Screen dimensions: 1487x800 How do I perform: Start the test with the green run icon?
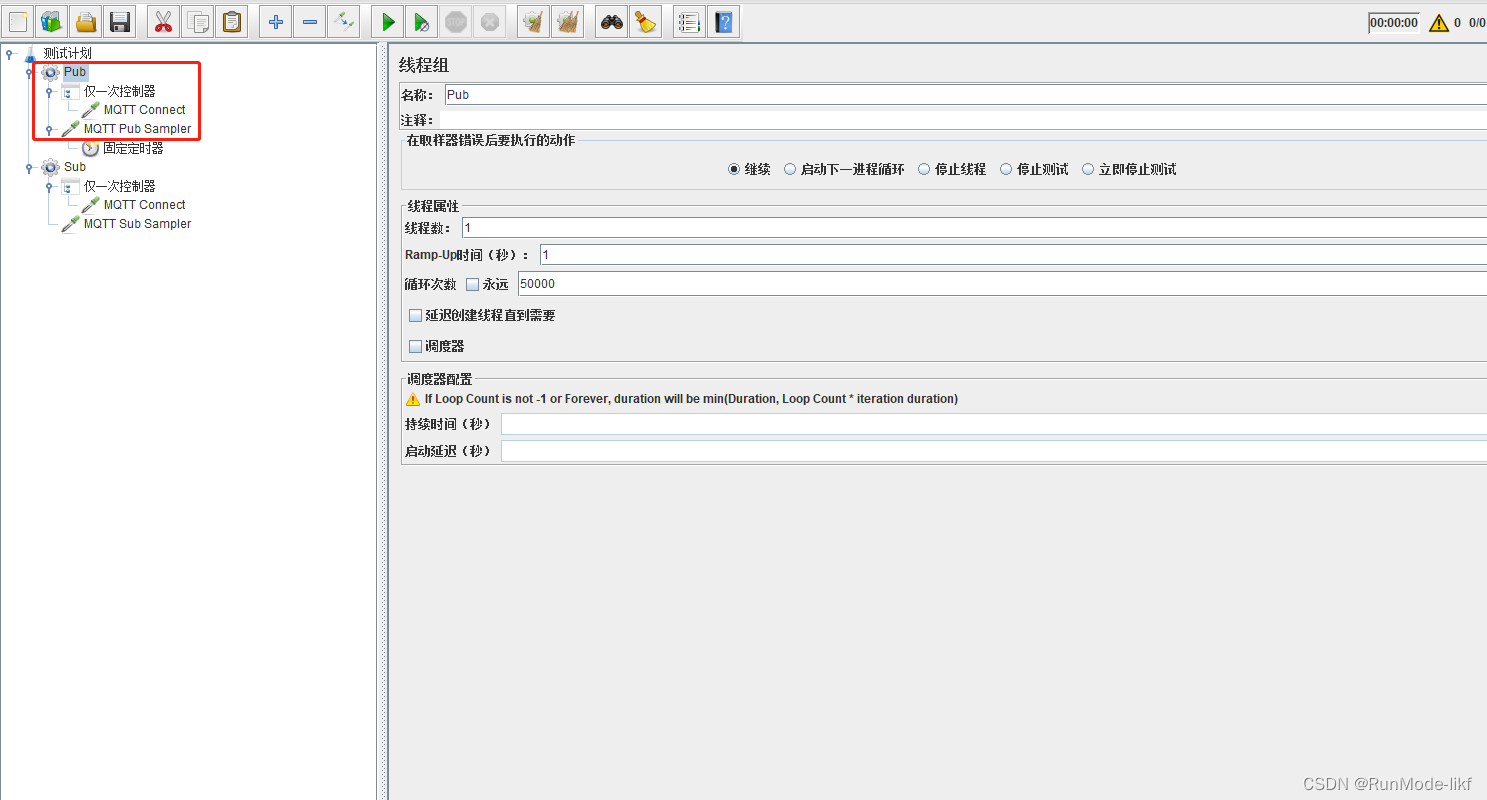[387, 21]
